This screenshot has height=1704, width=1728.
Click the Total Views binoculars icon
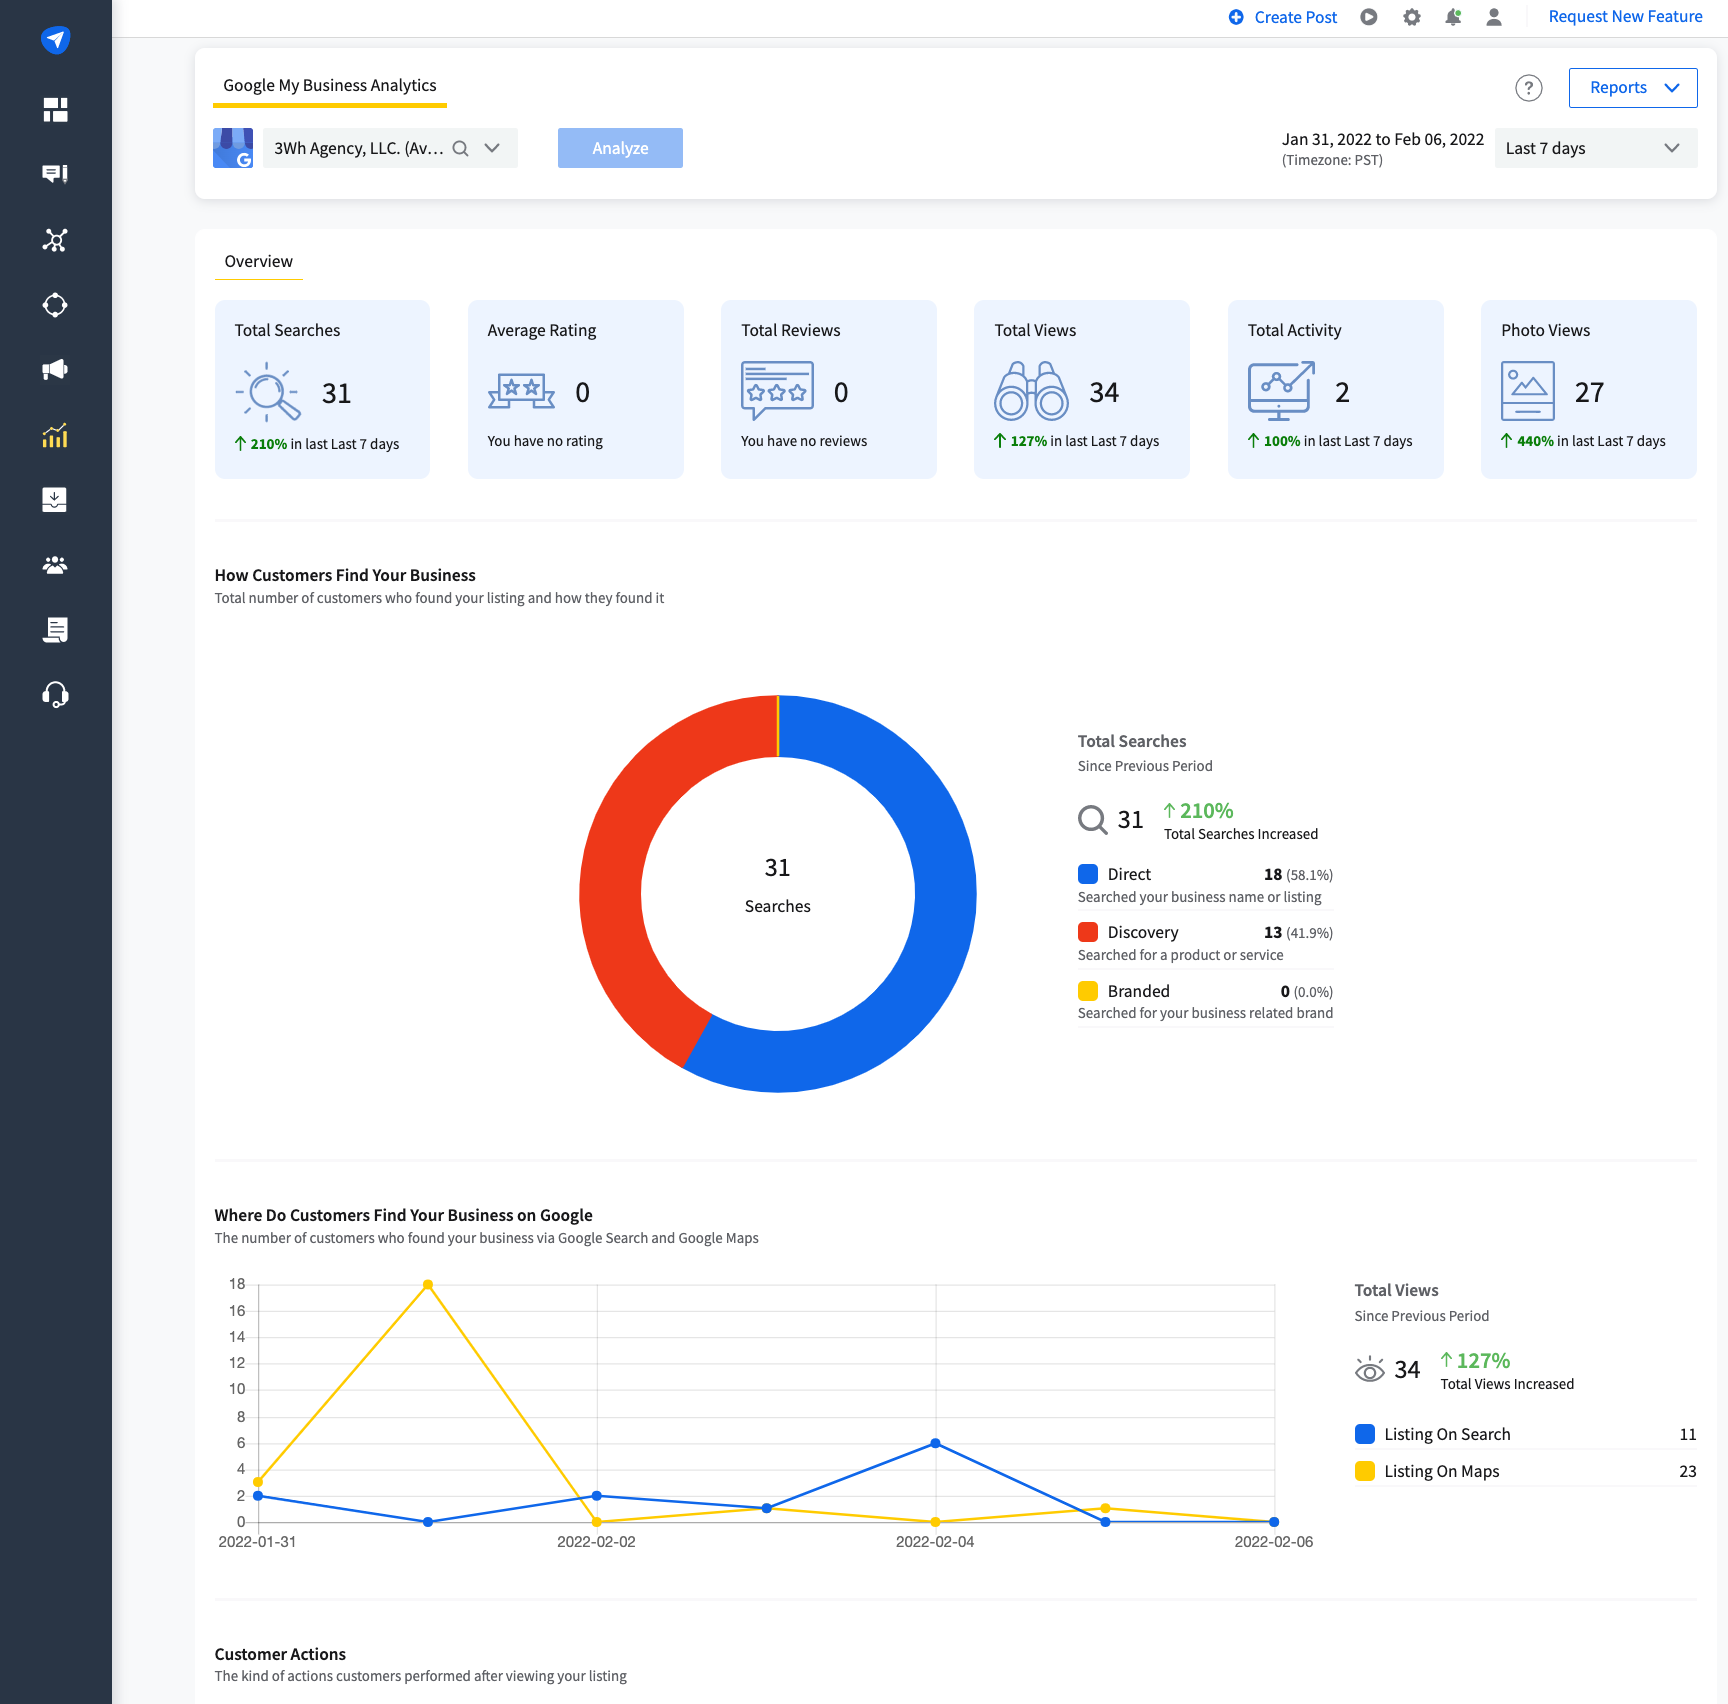1031,391
